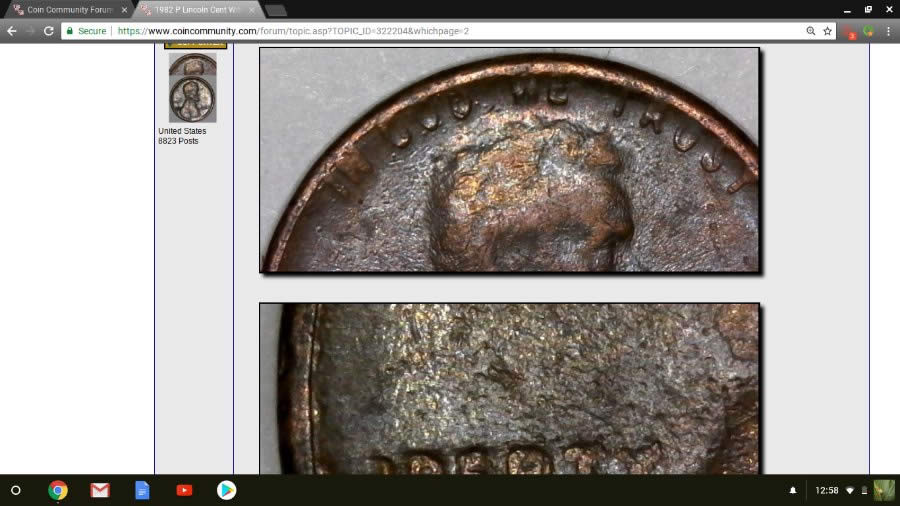Open user account picture in tray
Image resolution: width=900 pixels, height=506 pixels.
pos(884,491)
